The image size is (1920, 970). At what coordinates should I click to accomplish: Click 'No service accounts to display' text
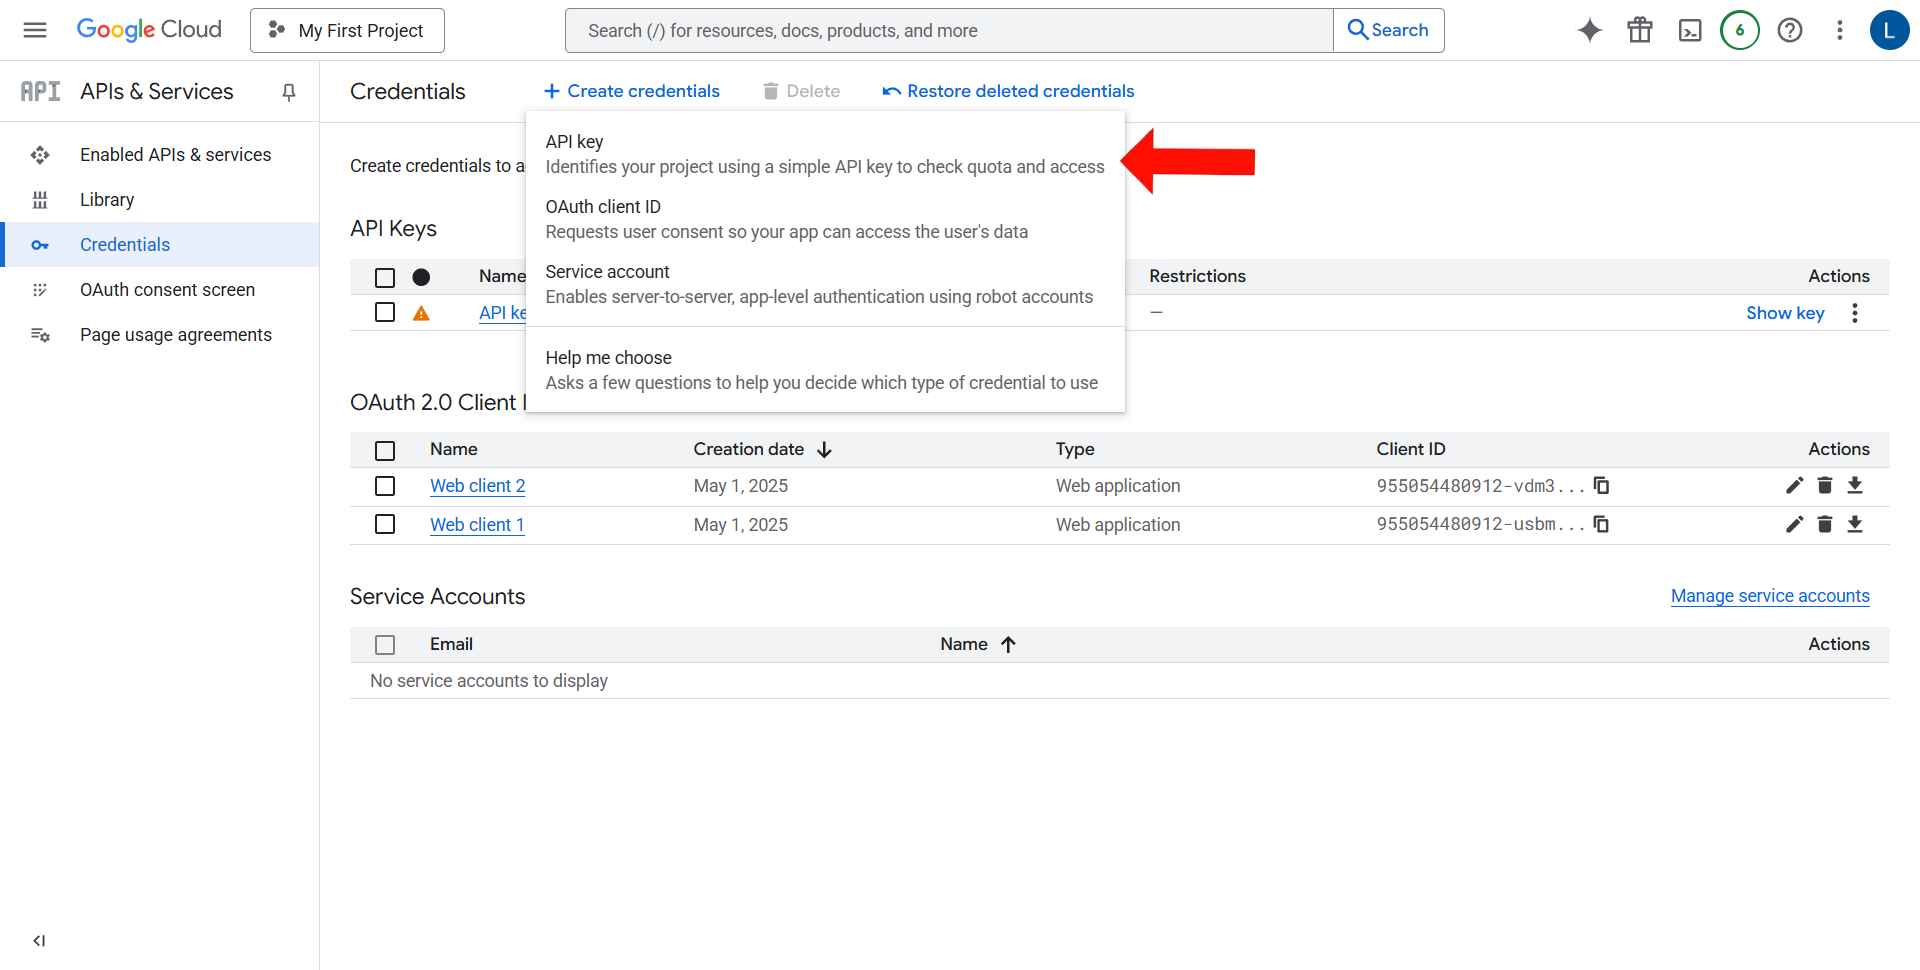pos(489,681)
